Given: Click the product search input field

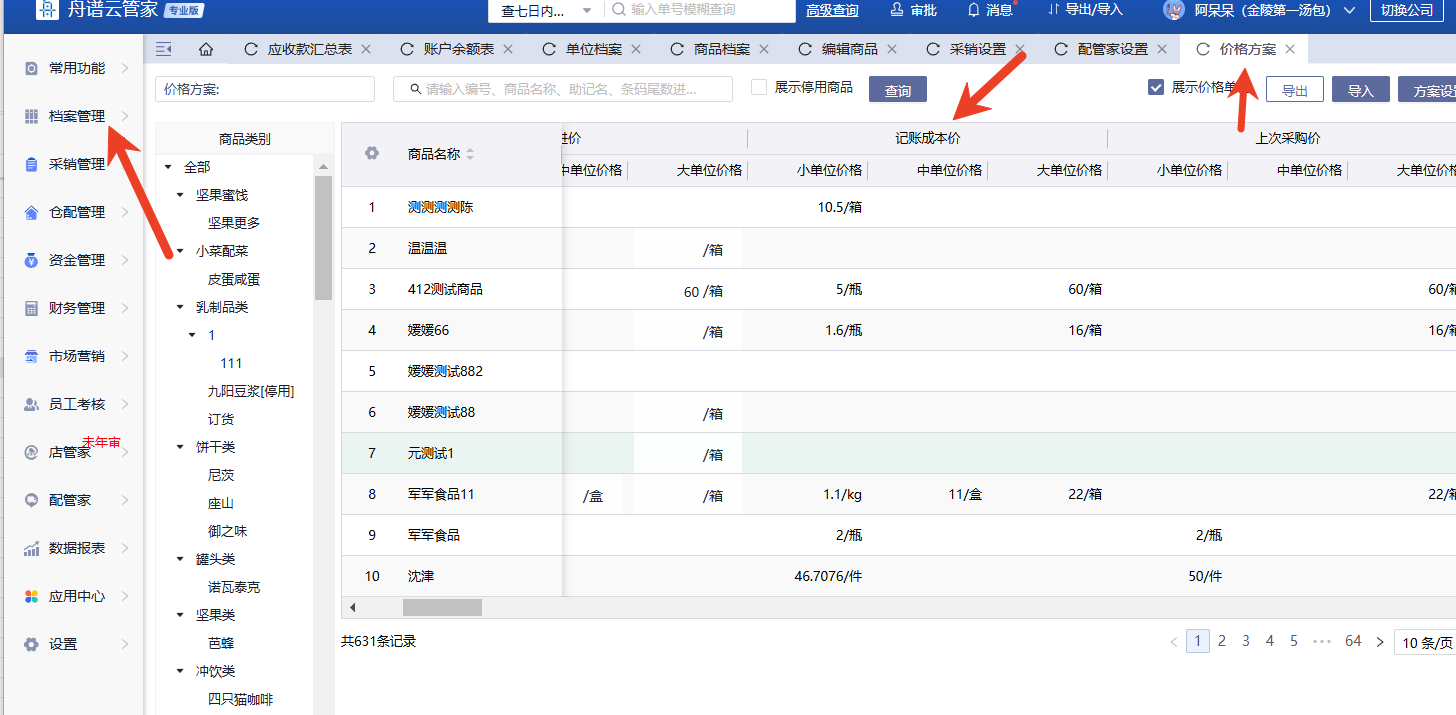Looking at the screenshot, I should tap(563, 89).
